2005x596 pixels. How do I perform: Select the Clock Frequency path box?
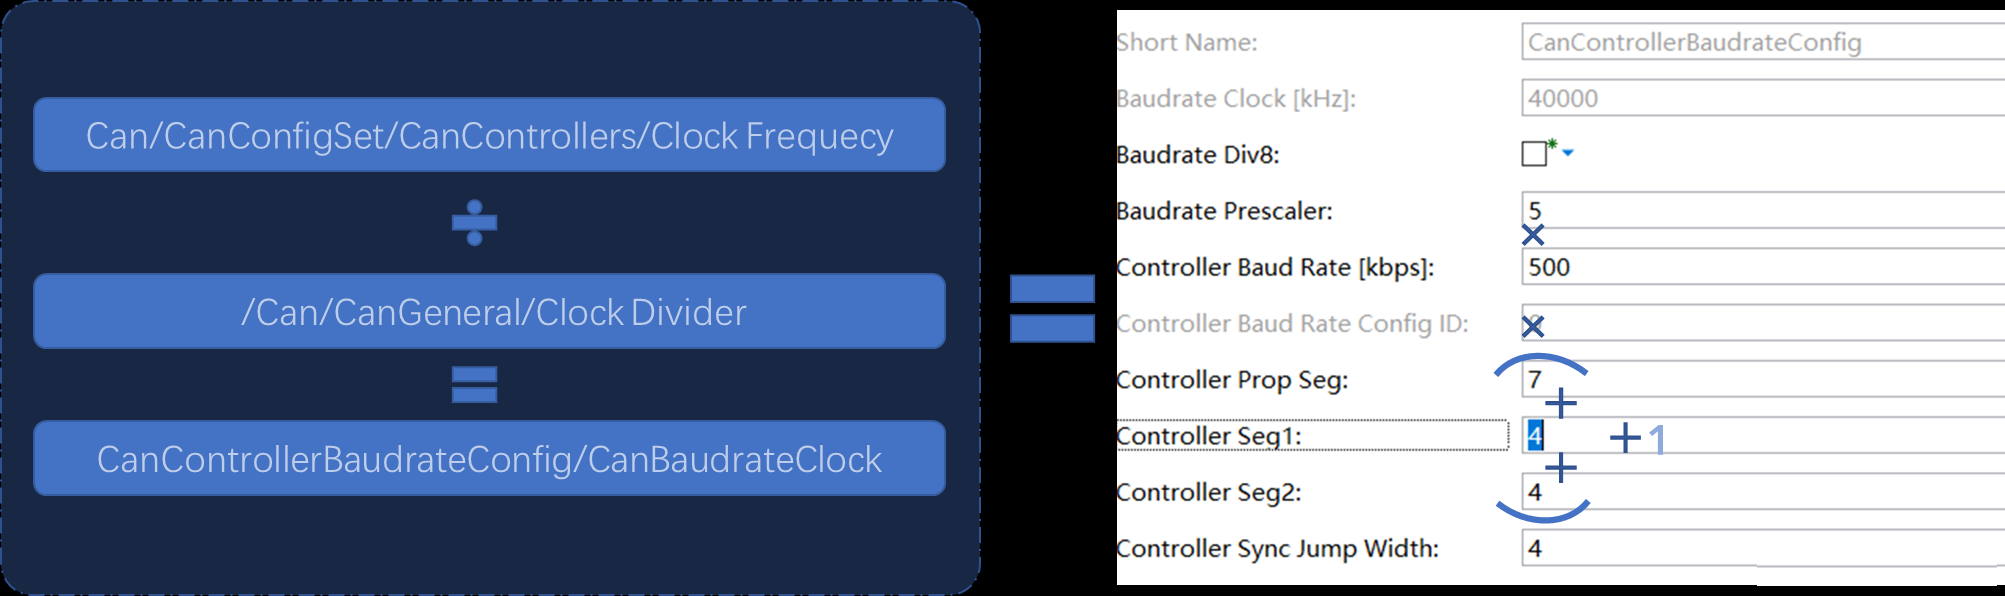[x=489, y=135]
